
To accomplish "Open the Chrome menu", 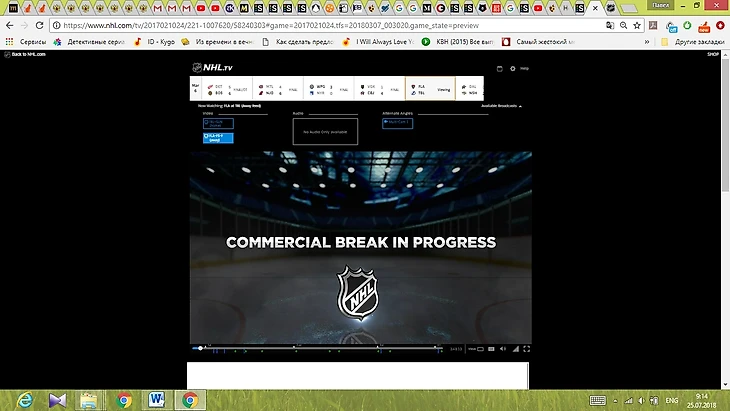I will 718,26.
